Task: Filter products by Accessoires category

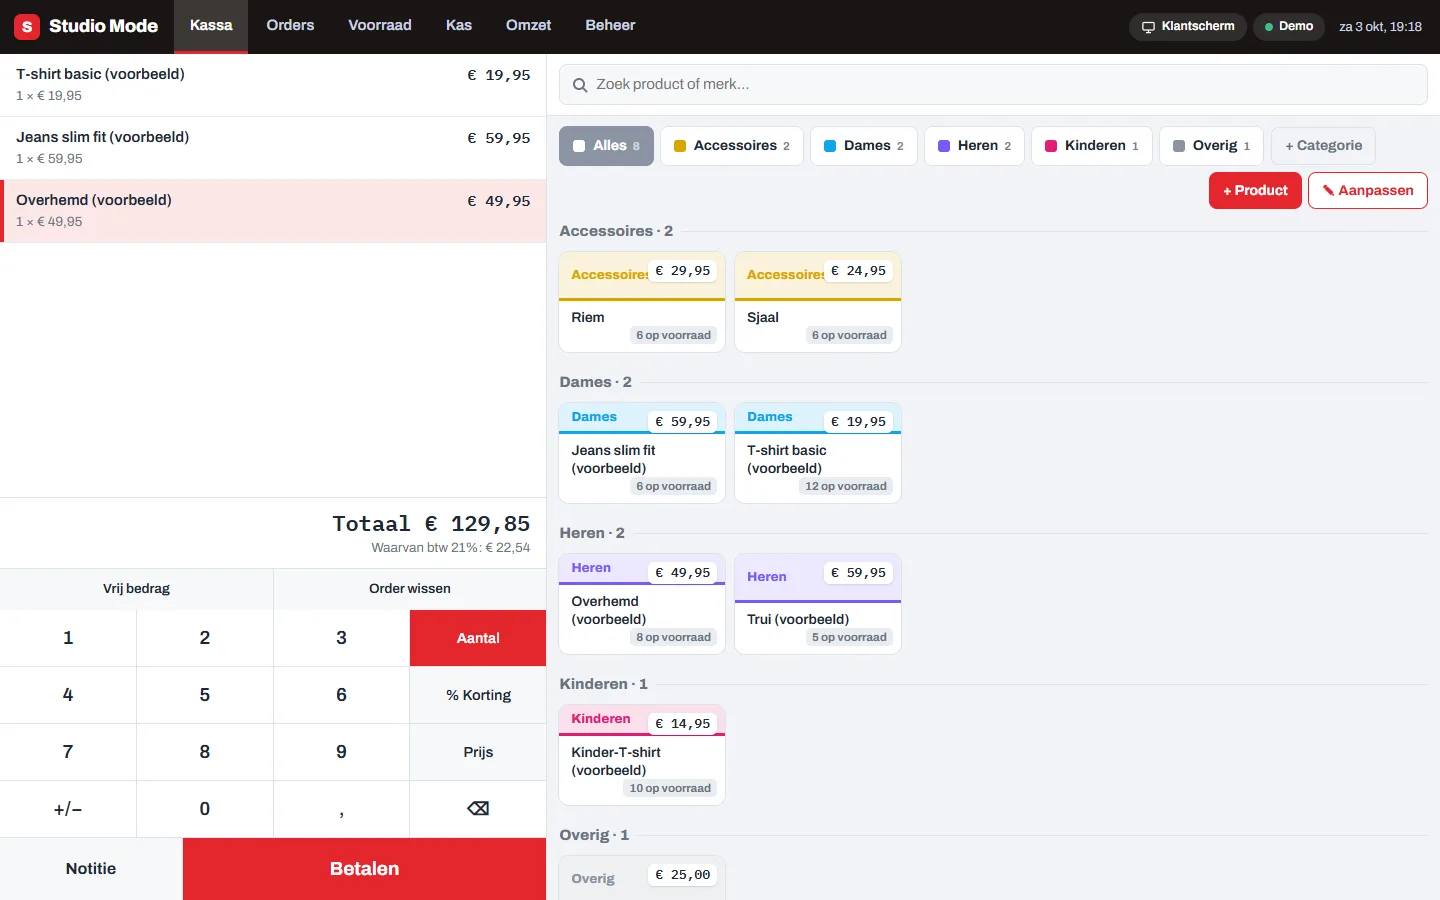Action: (732, 146)
